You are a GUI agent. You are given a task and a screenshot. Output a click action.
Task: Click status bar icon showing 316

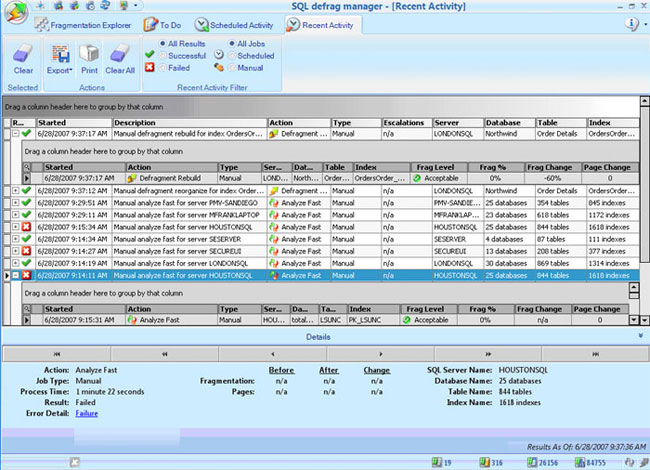click(484, 462)
